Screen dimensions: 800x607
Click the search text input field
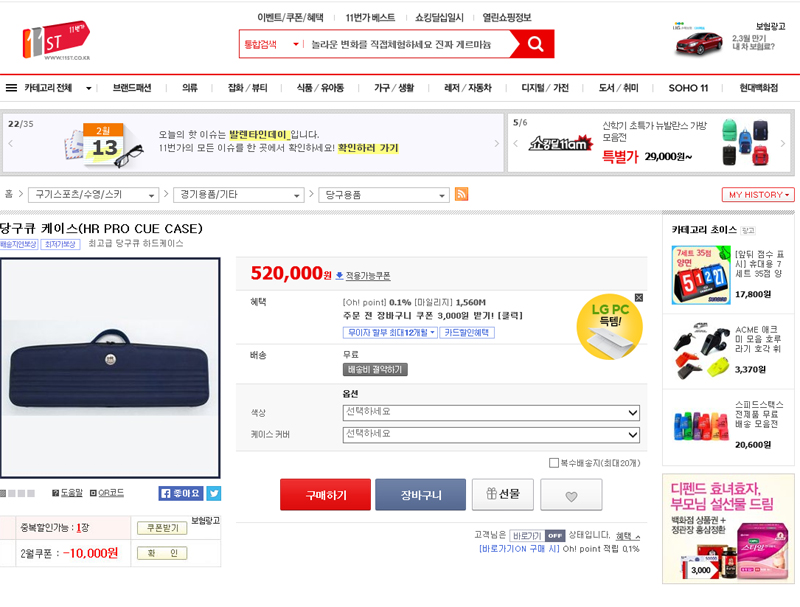tap(407, 44)
